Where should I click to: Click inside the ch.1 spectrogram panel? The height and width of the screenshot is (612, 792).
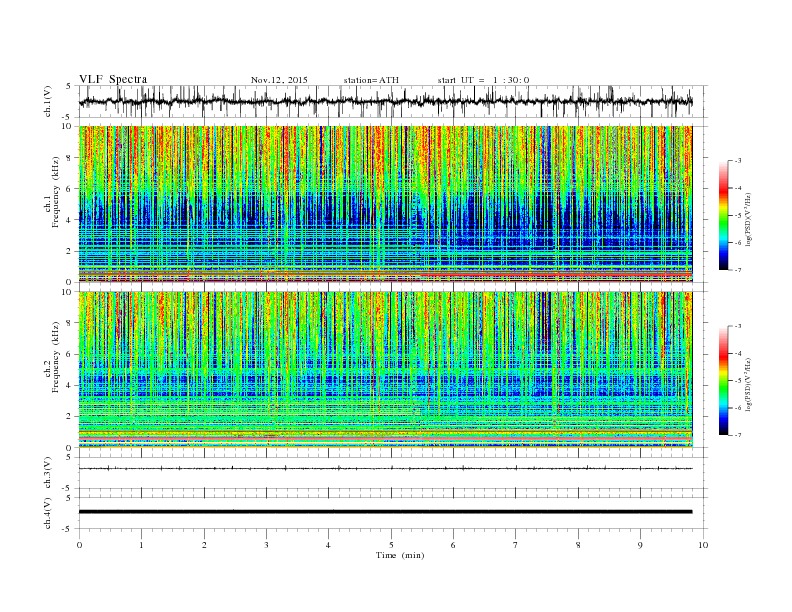click(385, 204)
